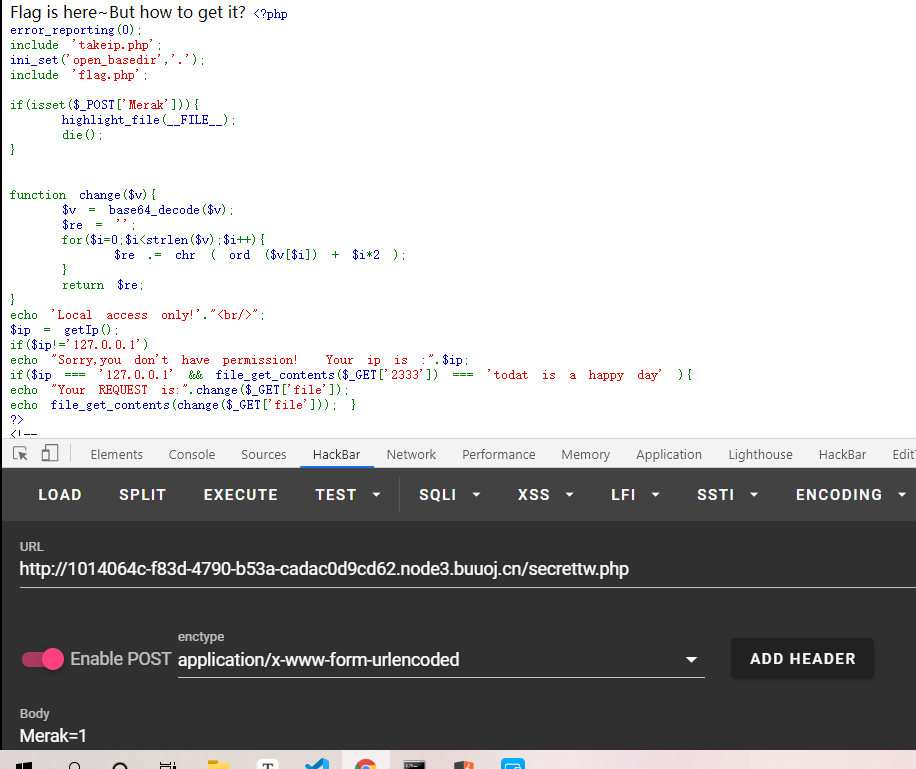Open File Explorer from the taskbar

click(219, 765)
